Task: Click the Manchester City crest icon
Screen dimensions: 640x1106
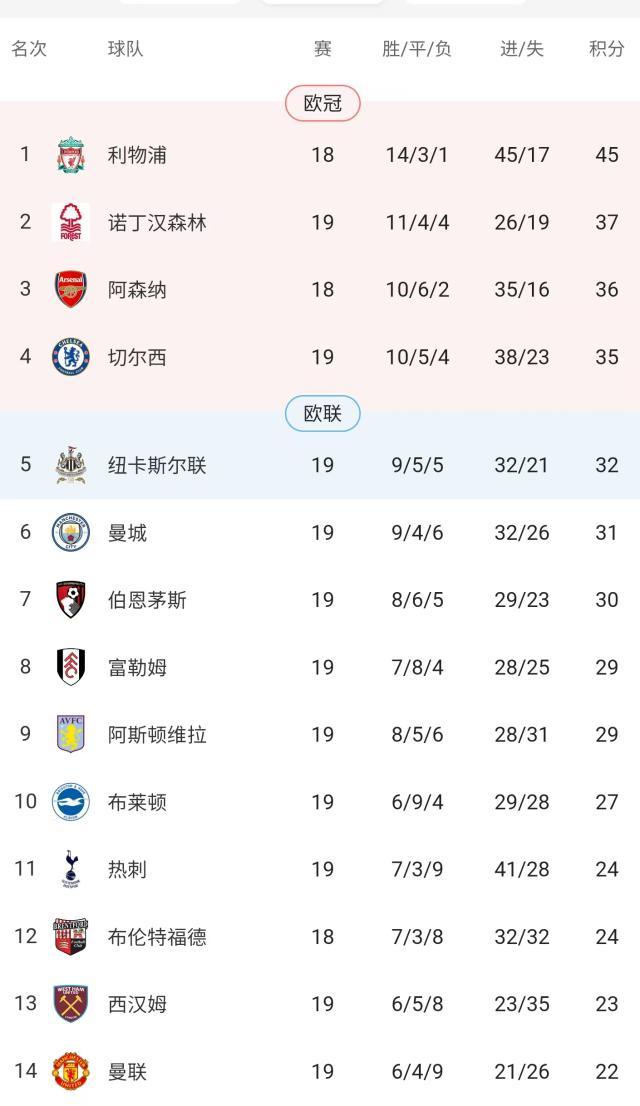Action: tap(71, 533)
